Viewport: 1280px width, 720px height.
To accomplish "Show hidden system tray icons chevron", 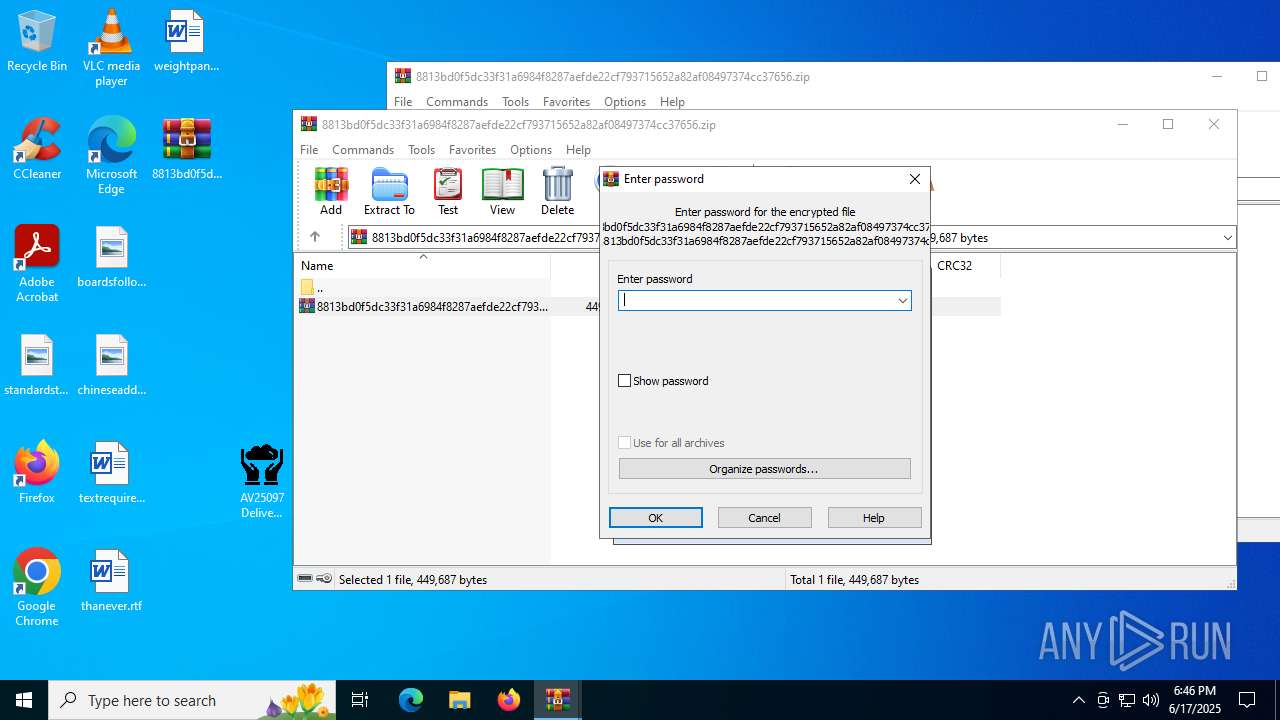I will click(x=1078, y=700).
